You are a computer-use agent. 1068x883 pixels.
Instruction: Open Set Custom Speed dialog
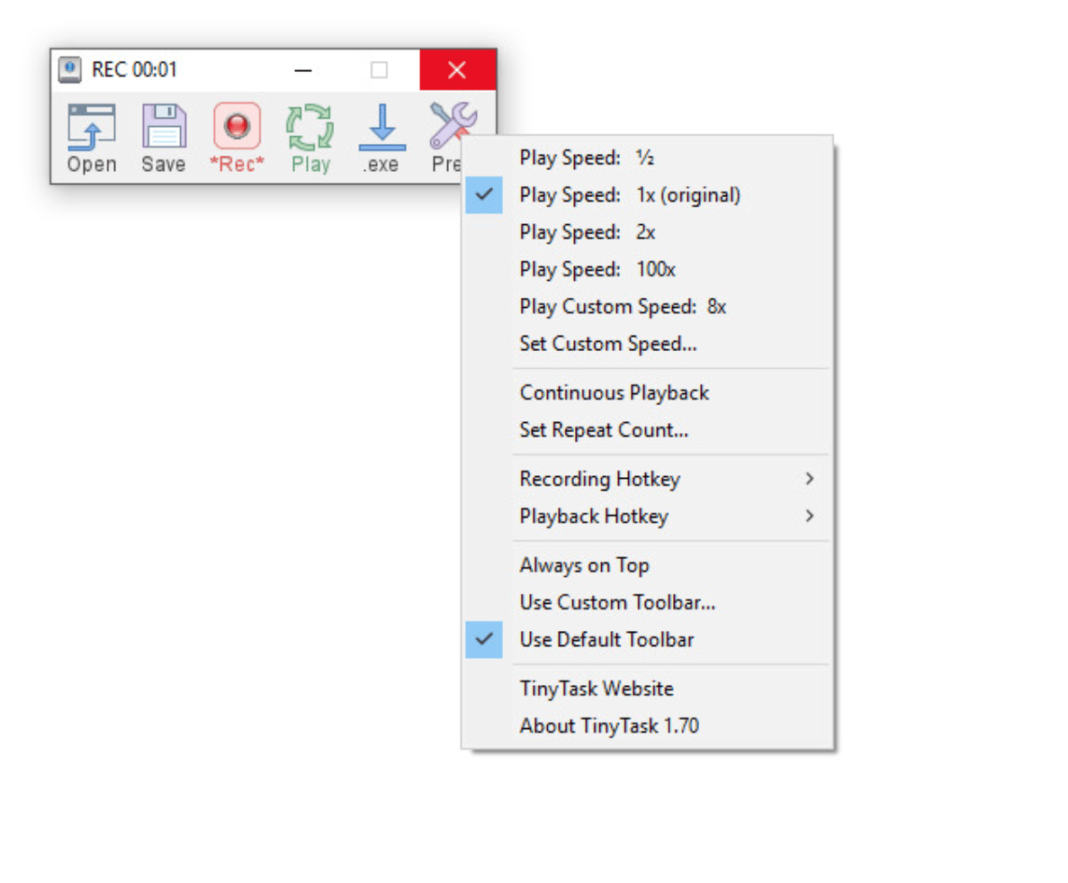click(x=608, y=343)
